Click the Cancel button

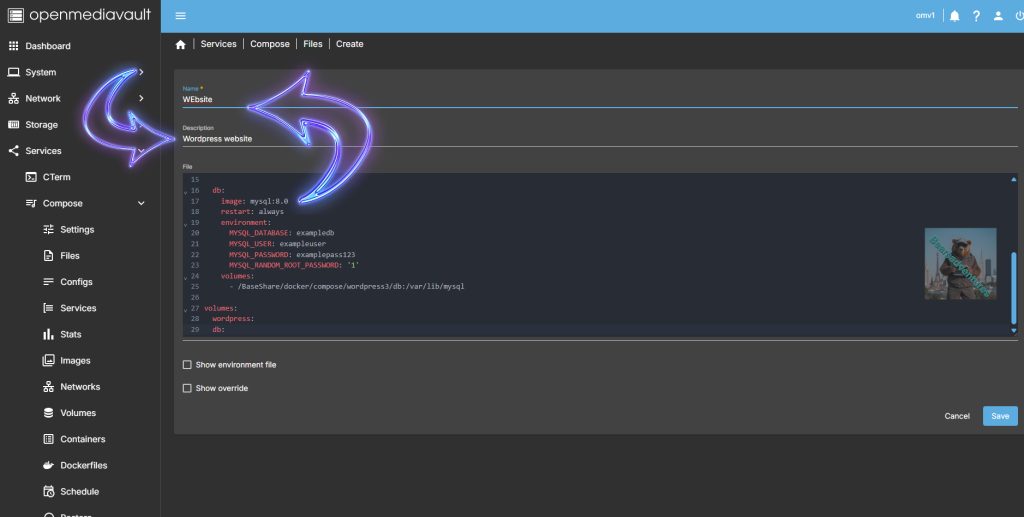coord(957,416)
